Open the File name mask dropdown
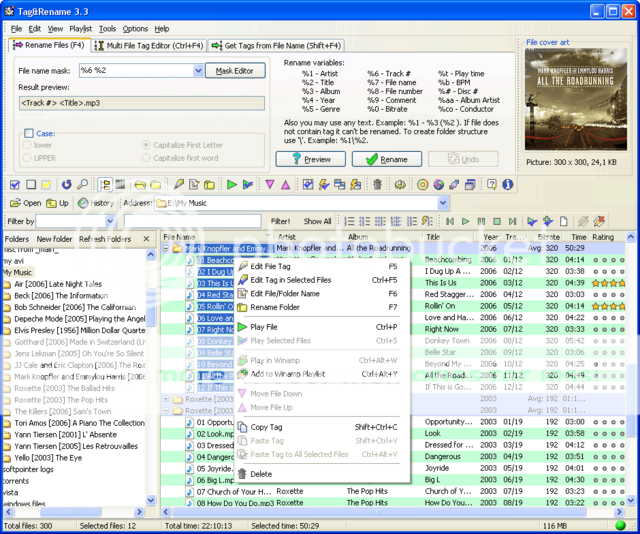 tap(197, 71)
